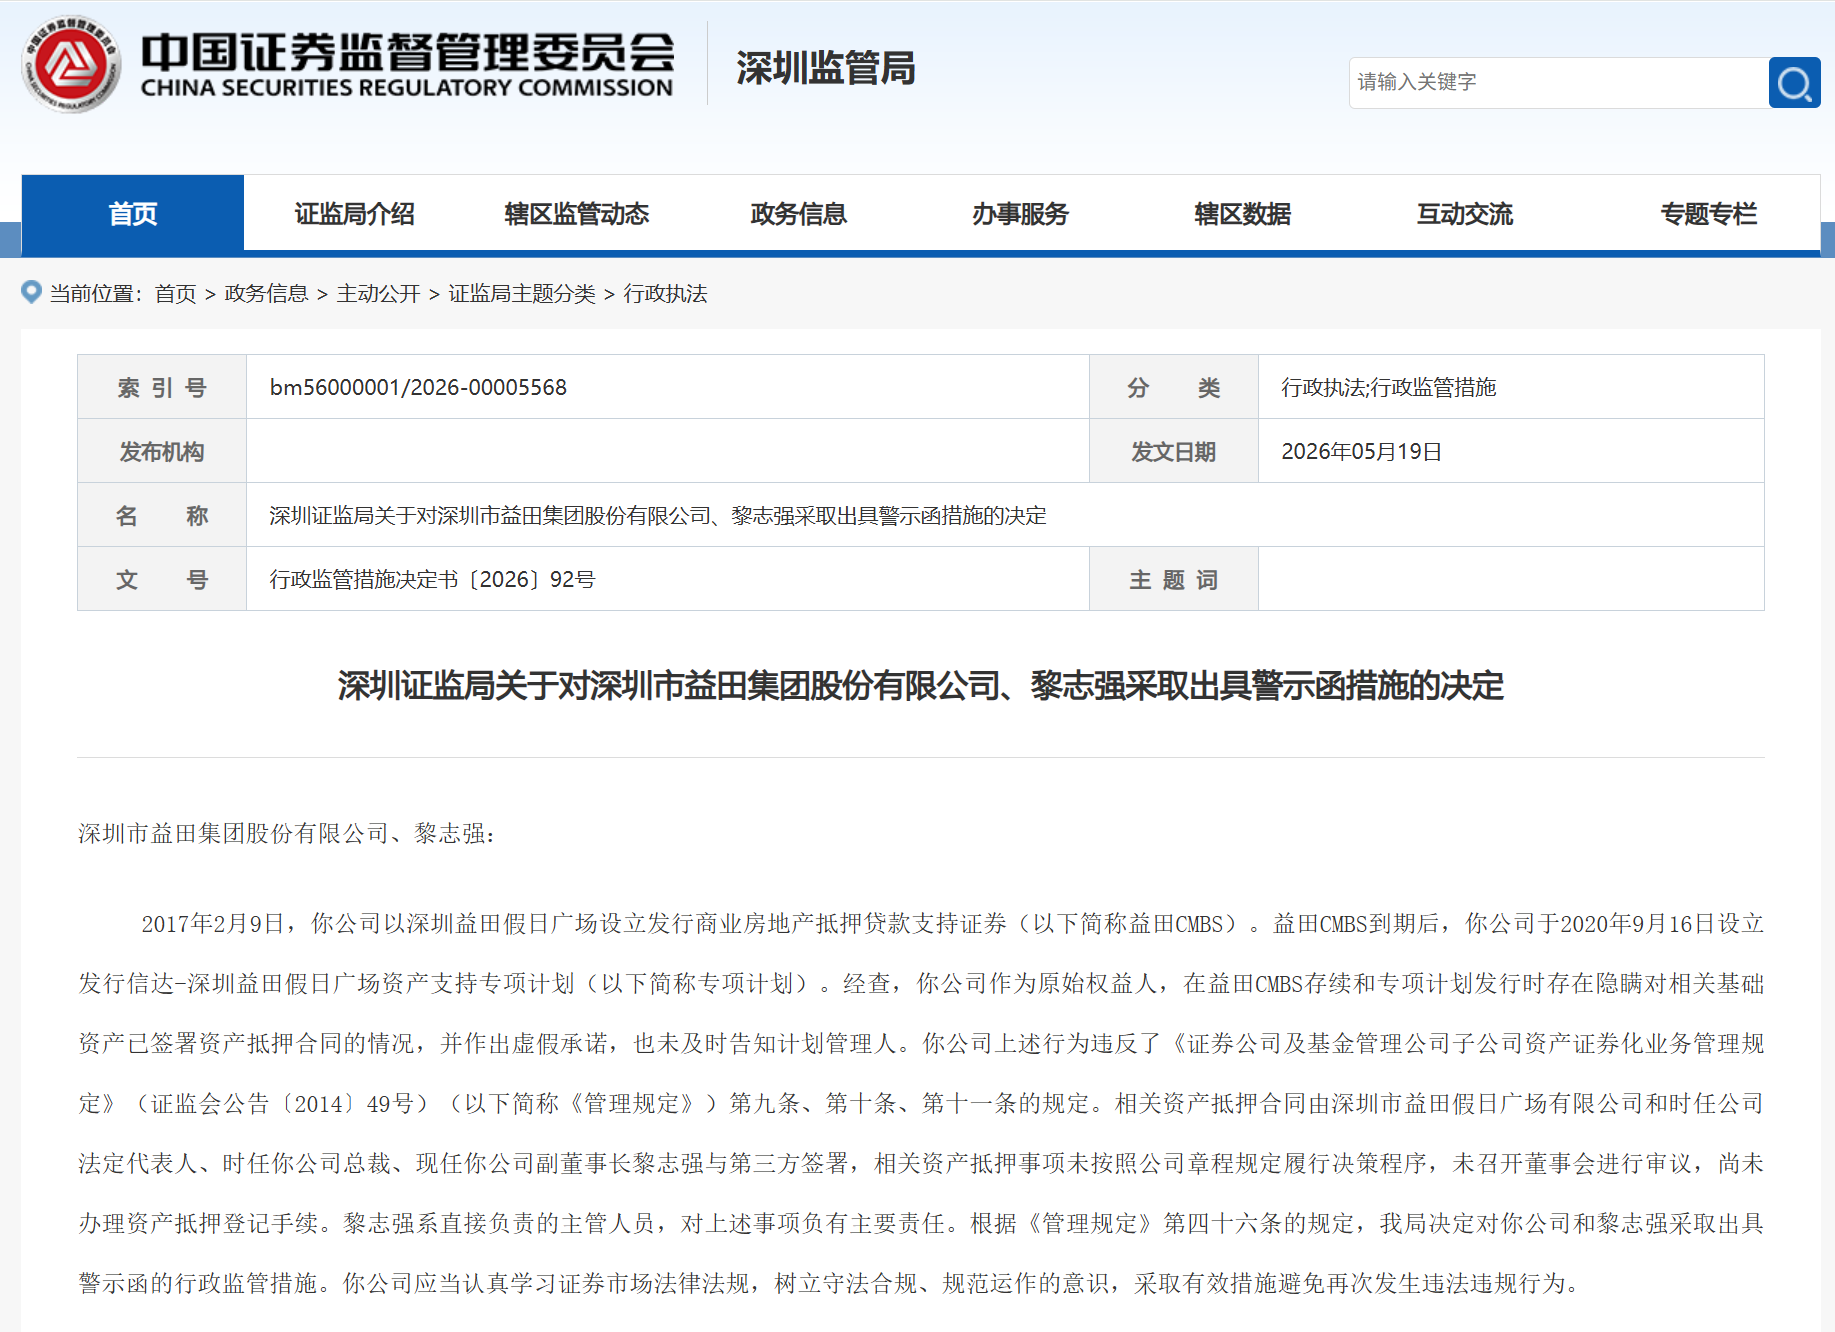Click the large article headline

point(921,686)
